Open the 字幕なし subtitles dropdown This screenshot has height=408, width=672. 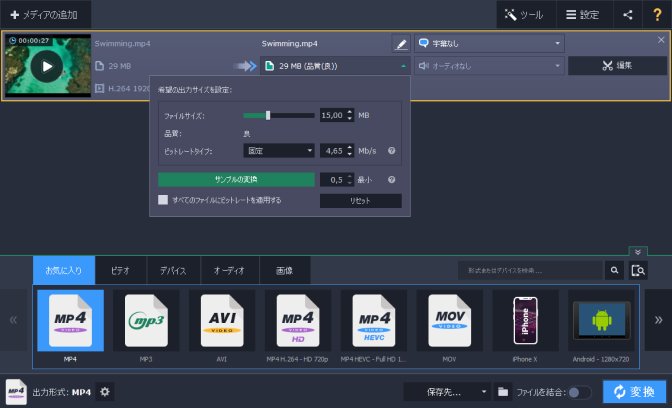(x=489, y=43)
